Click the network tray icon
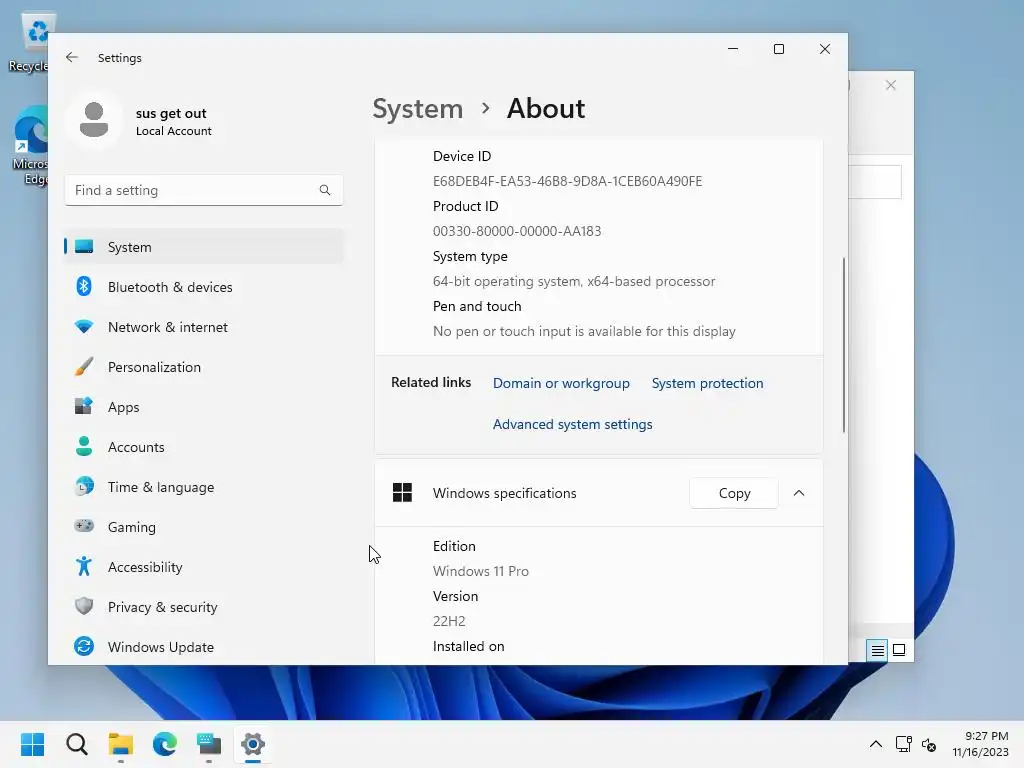This screenshot has height=768, width=1024. (904, 744)
